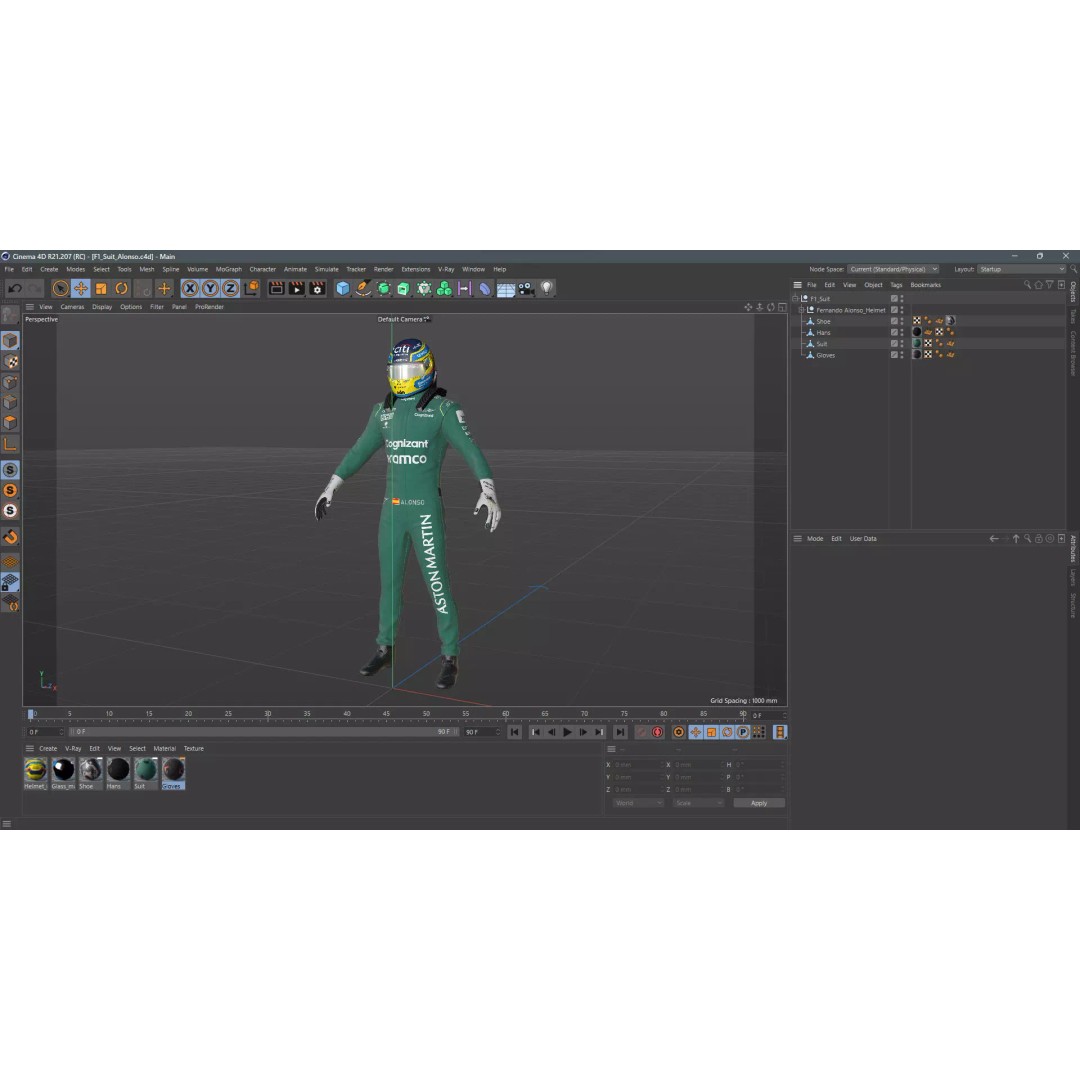Click the light object icon in the toolbar

(544, 288)
